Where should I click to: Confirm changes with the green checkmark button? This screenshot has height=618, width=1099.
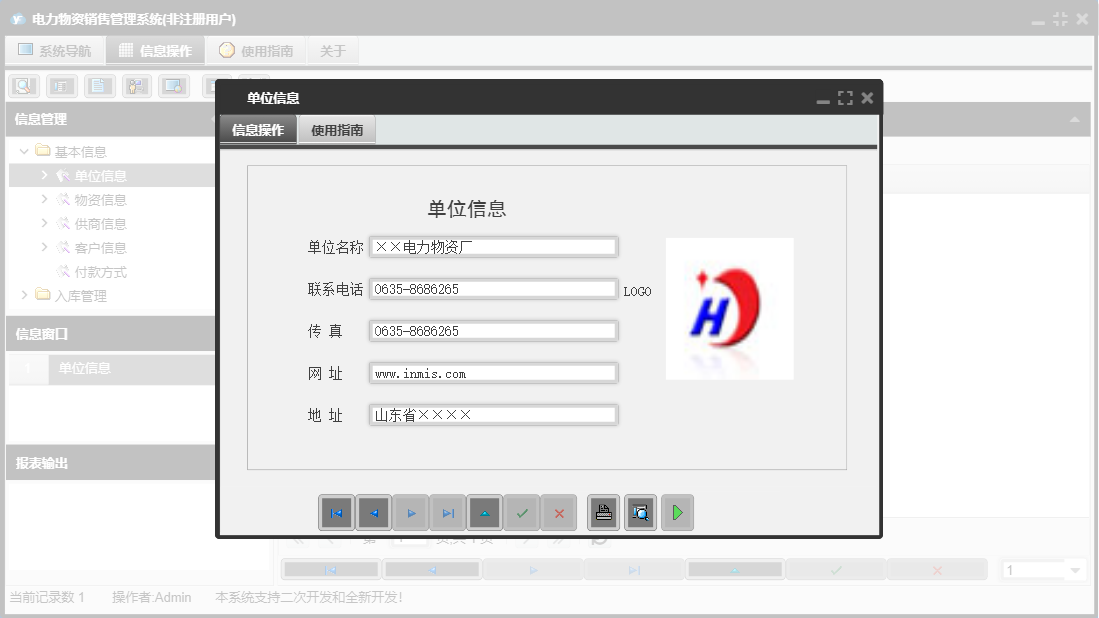tap(522, 512)
